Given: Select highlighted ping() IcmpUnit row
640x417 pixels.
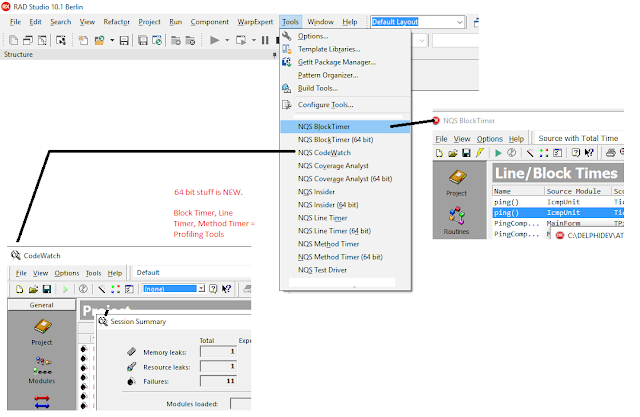Looking at the screenshot, I should 558,213.
